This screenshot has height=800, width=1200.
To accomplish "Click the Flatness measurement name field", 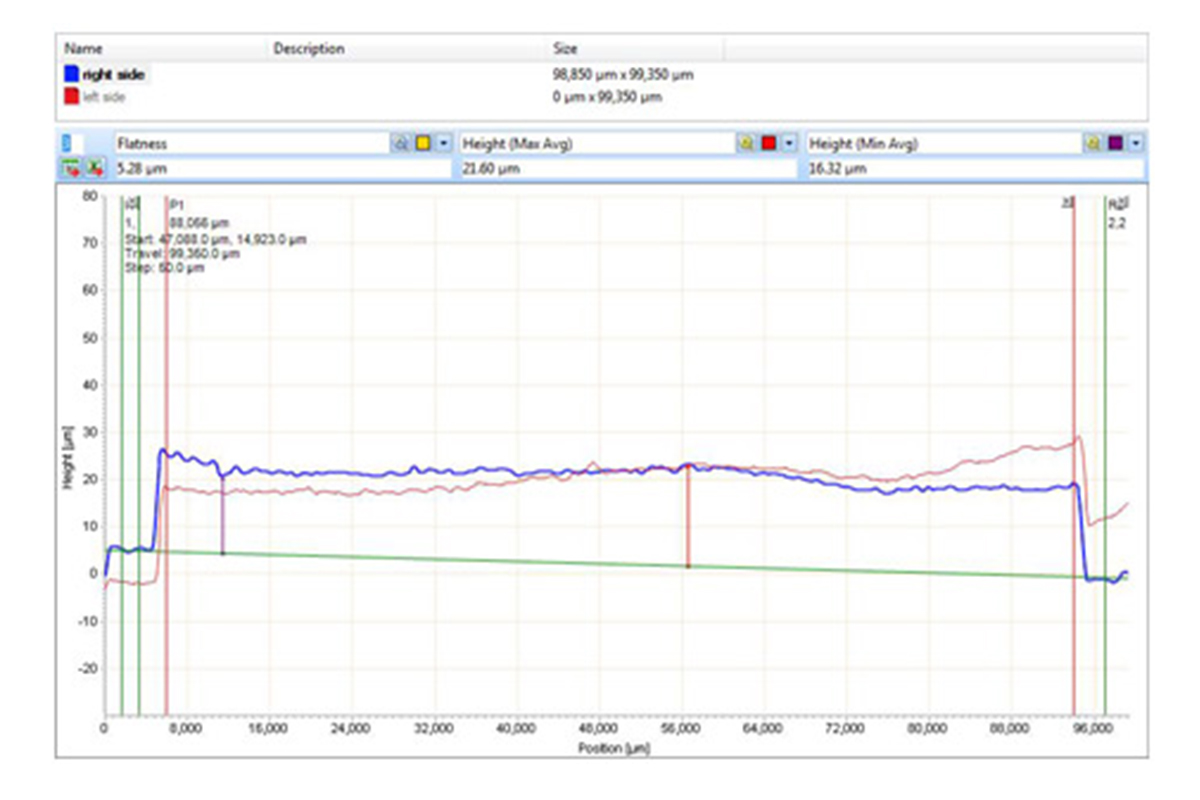I will click(x=250, y=144).
